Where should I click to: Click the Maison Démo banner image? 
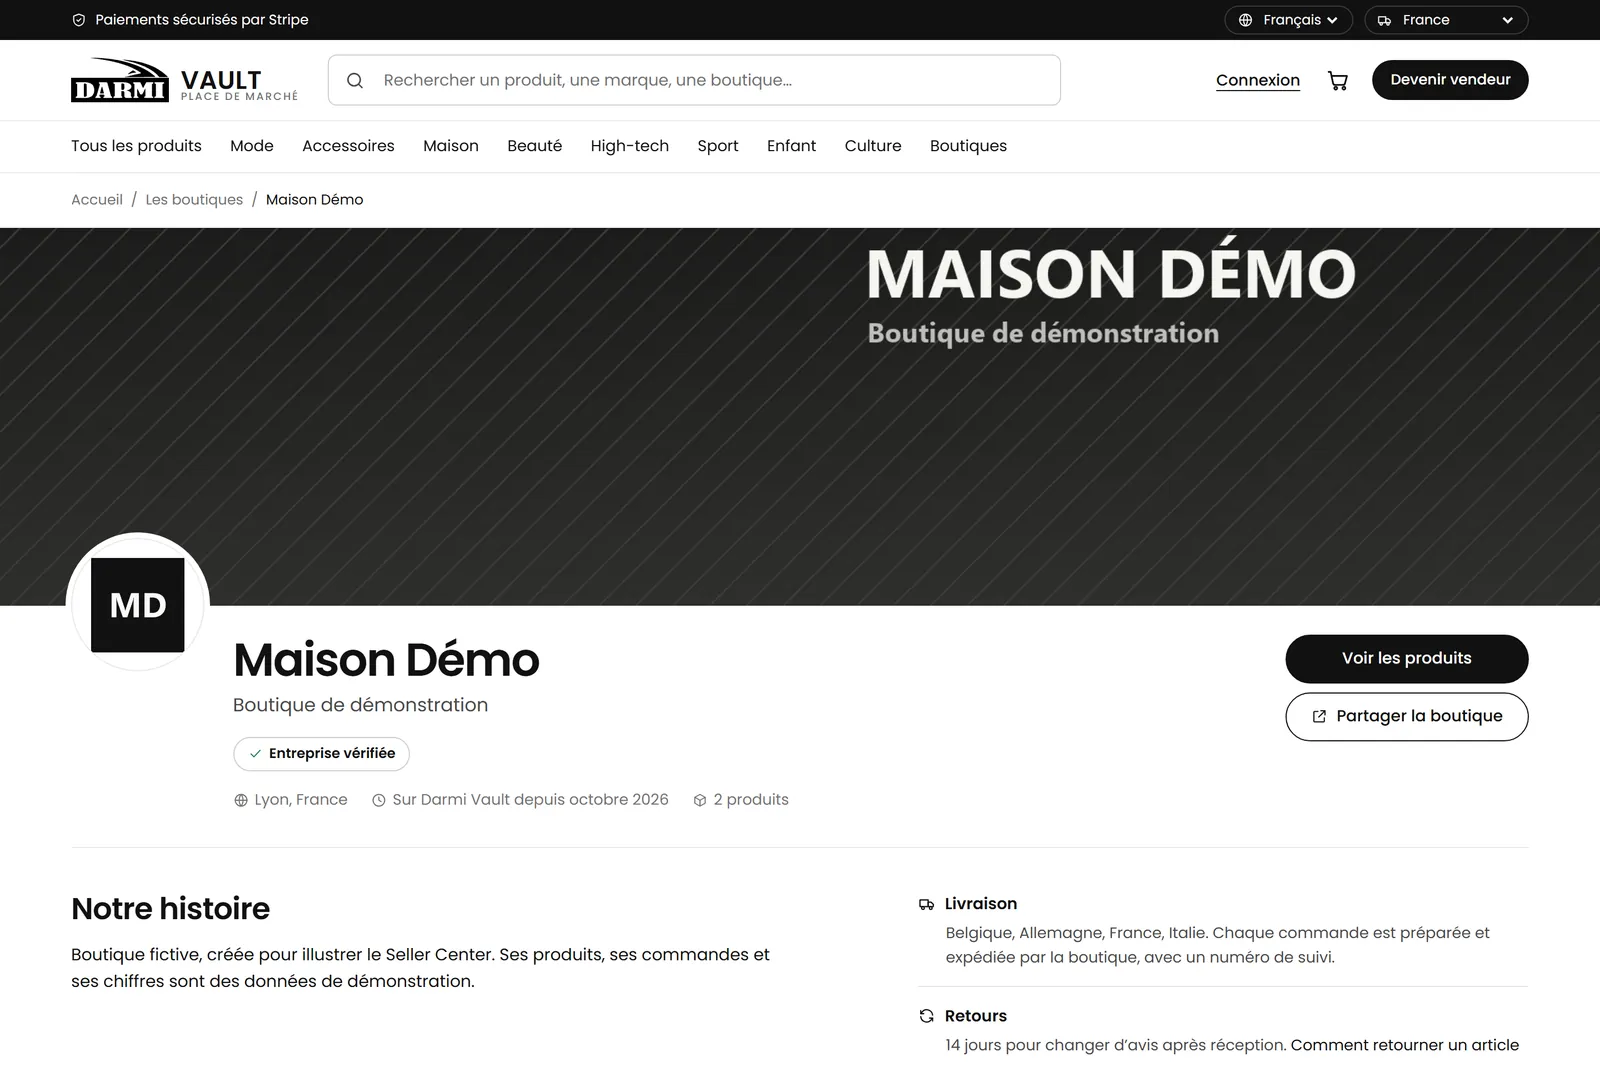[x=800, y=417]
